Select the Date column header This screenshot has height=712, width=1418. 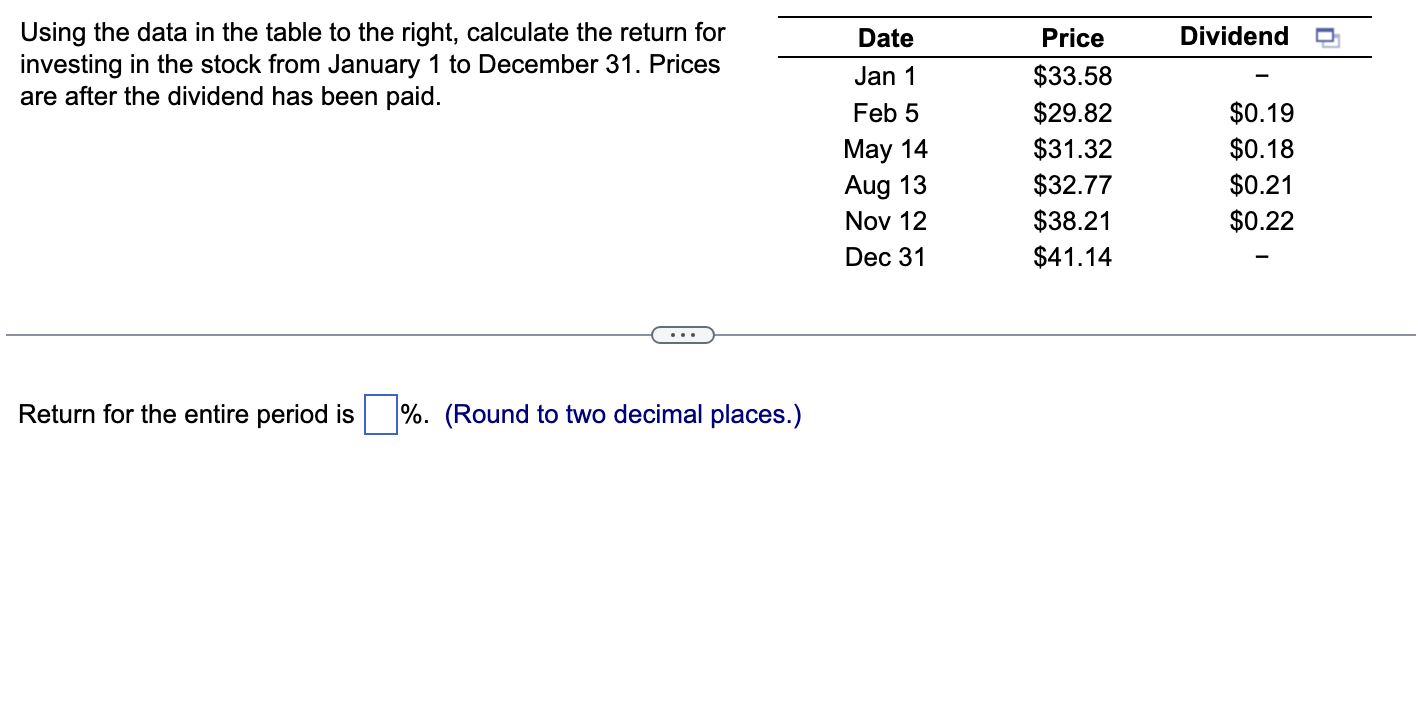tap(885, 38)
